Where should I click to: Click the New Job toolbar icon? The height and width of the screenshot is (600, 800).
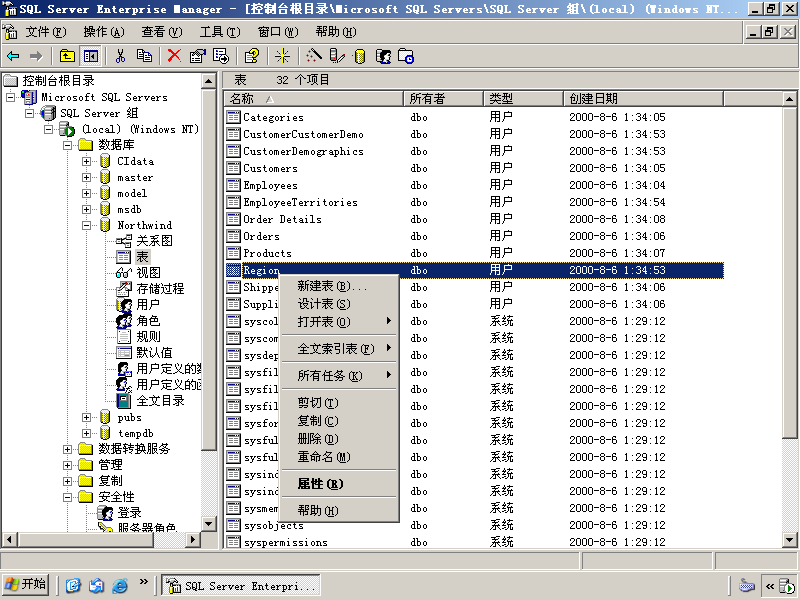point(406,56)
